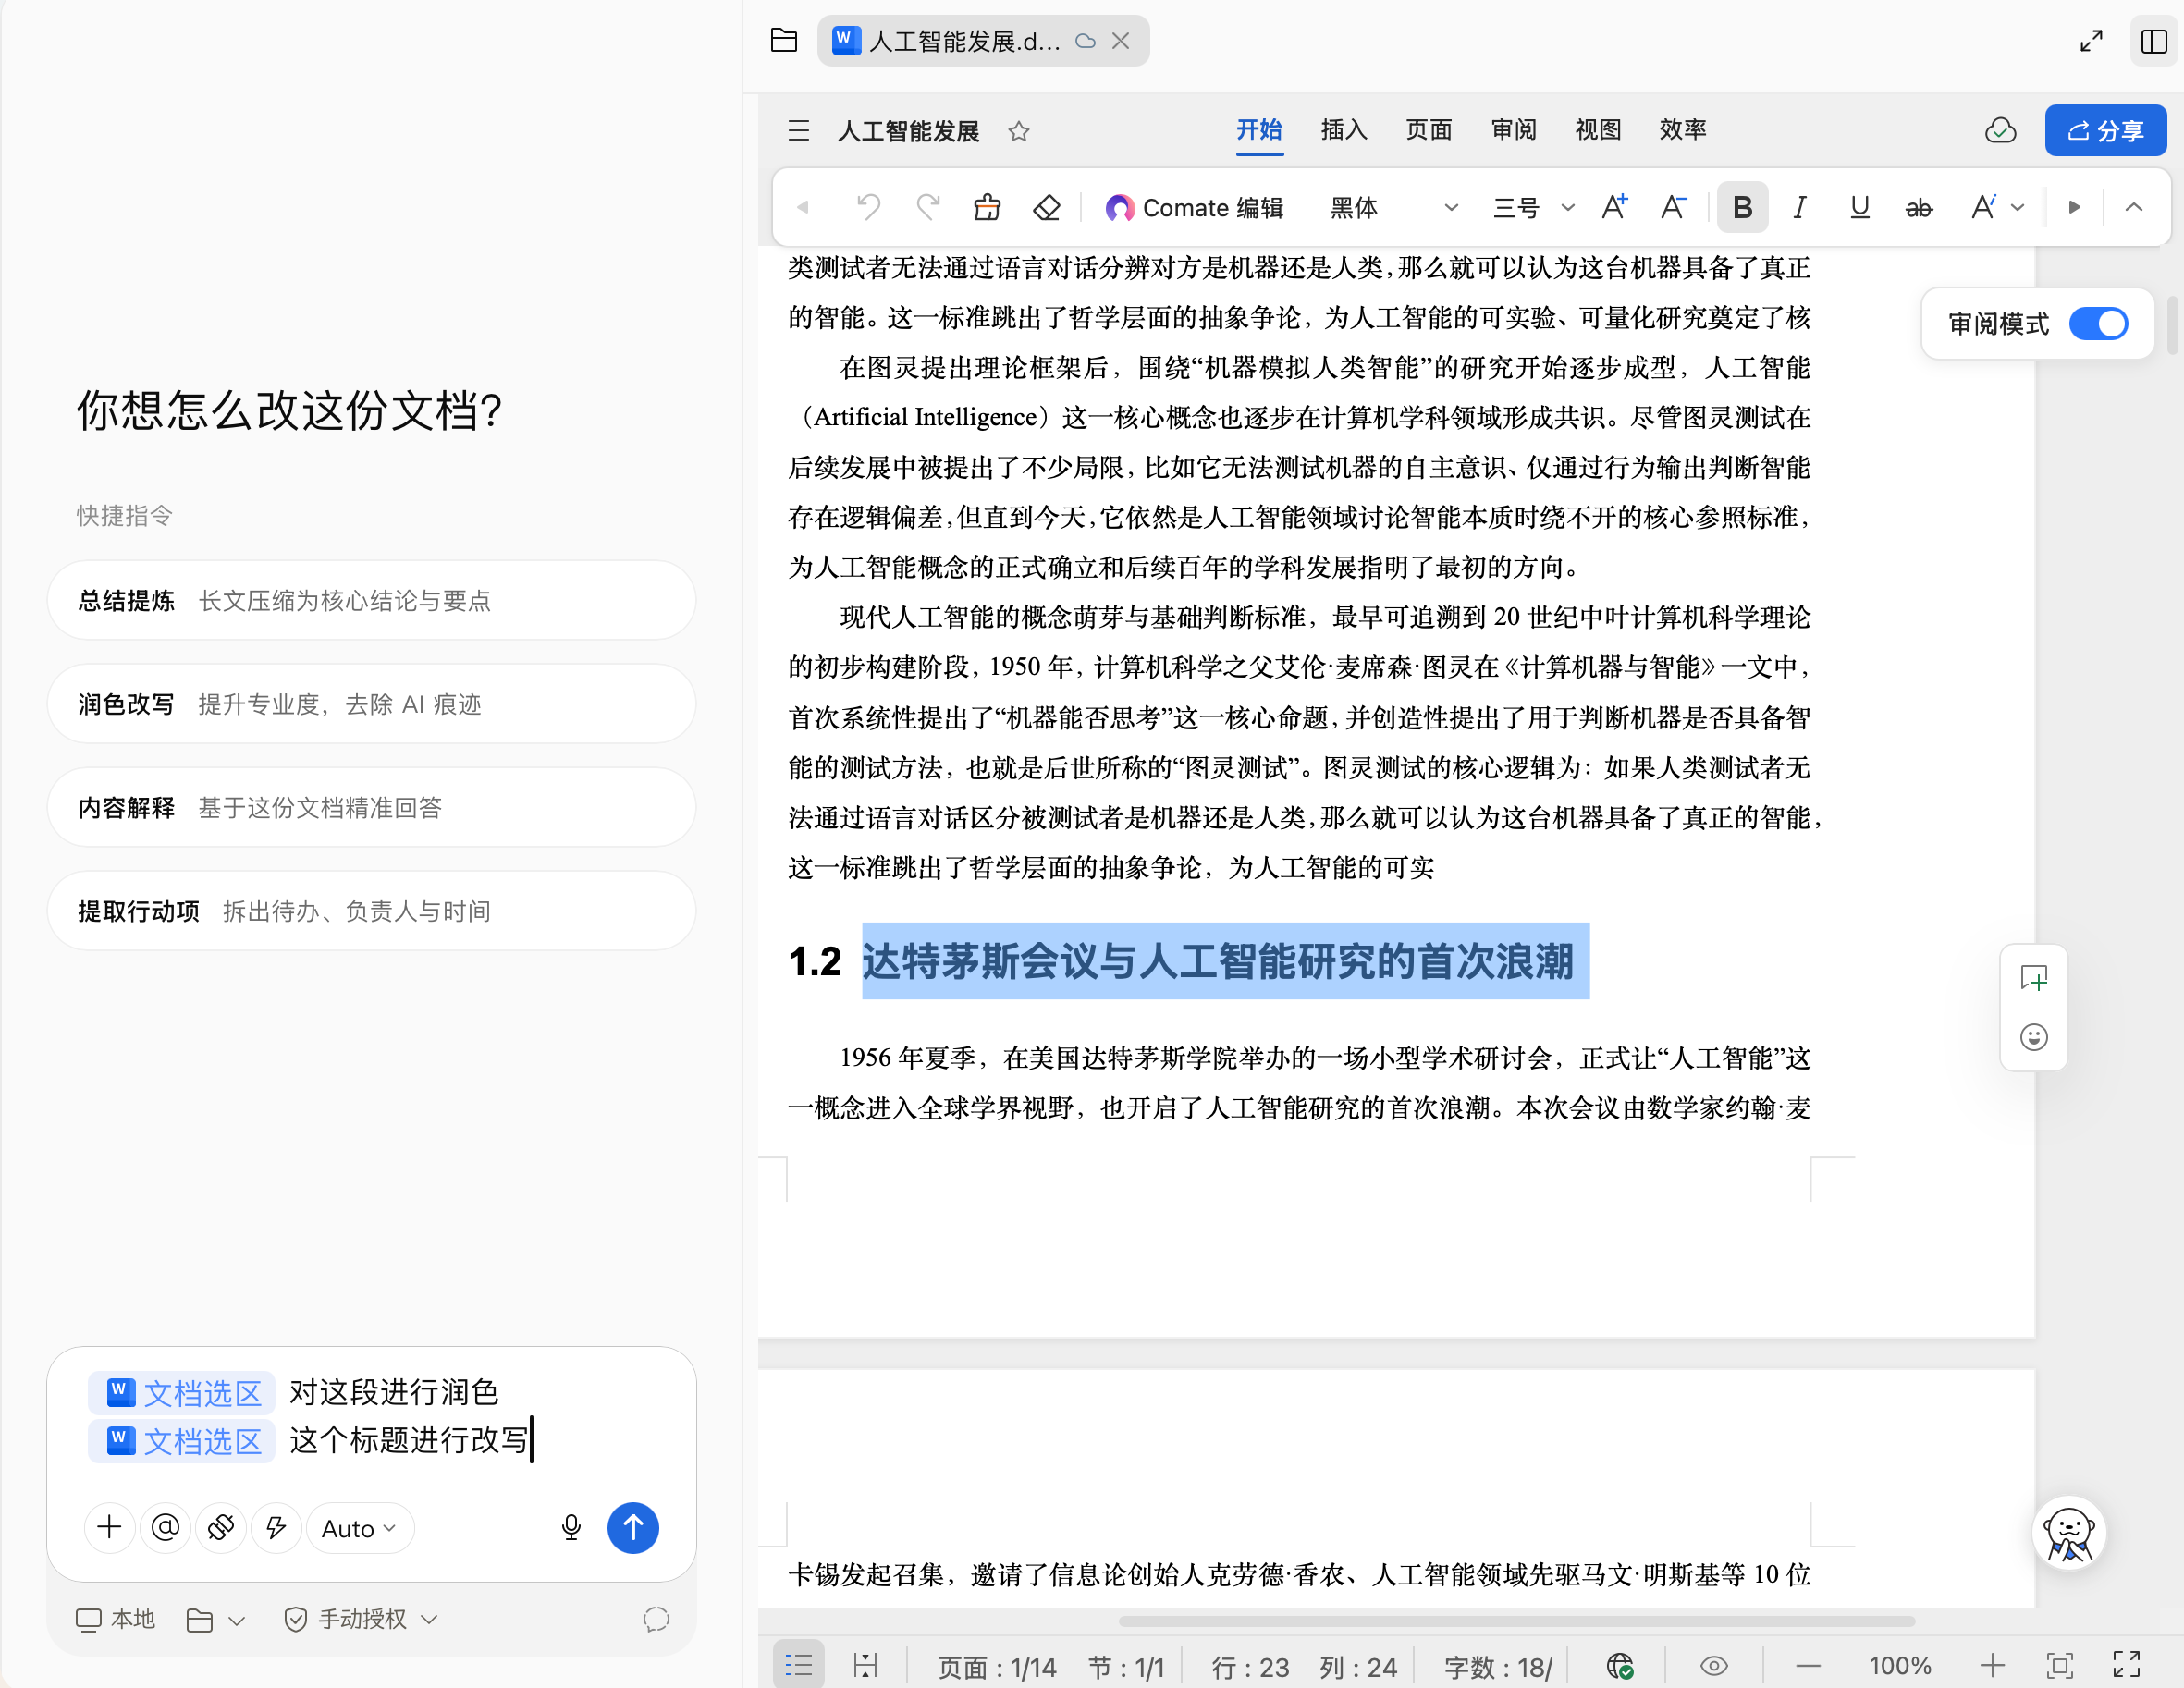Click the clear formatting eraser icon
This screenshot has height=1688, width=2184.
pos(1046,207)
